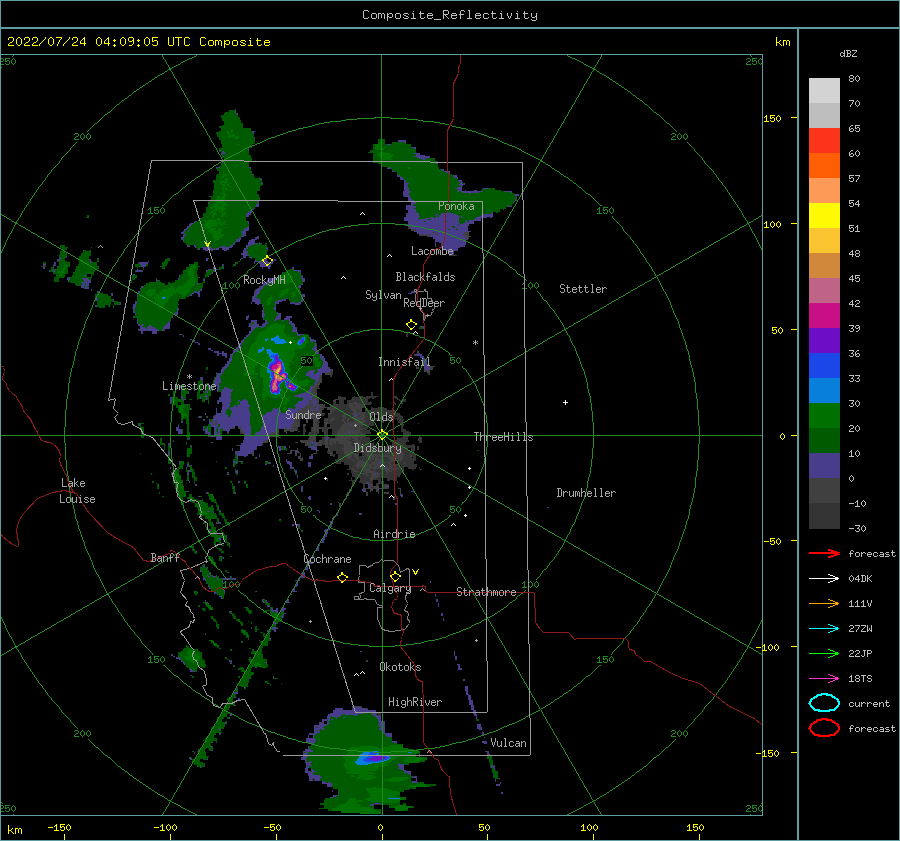Viewport: 900px width, 841px height.
Task: Select the 80 dBZ light gray swatch
Action: 824,90
